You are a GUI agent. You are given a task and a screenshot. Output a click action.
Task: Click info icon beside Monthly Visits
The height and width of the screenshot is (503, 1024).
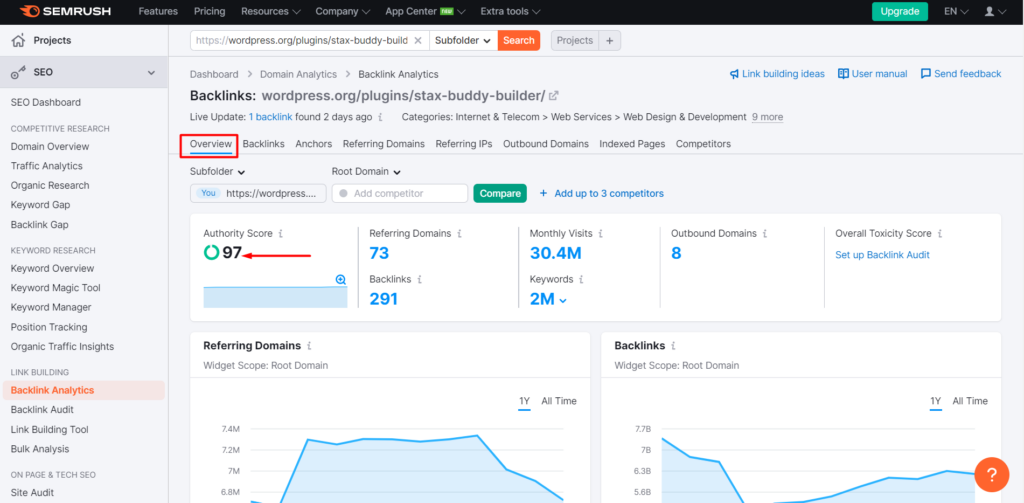tap(601, 233)
